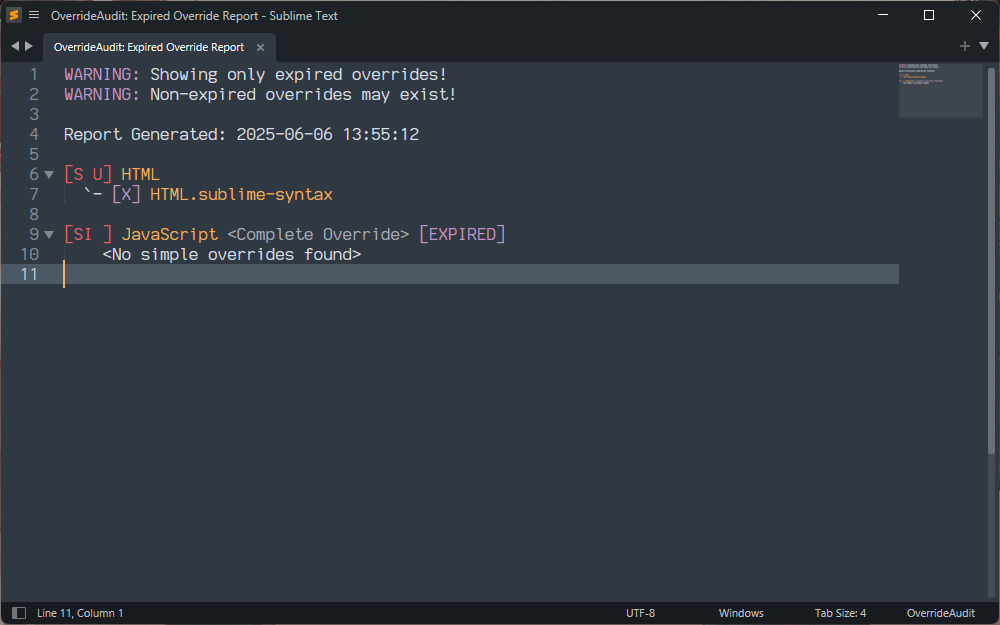Go to previous tab with left arrow

tap(15, 46)
